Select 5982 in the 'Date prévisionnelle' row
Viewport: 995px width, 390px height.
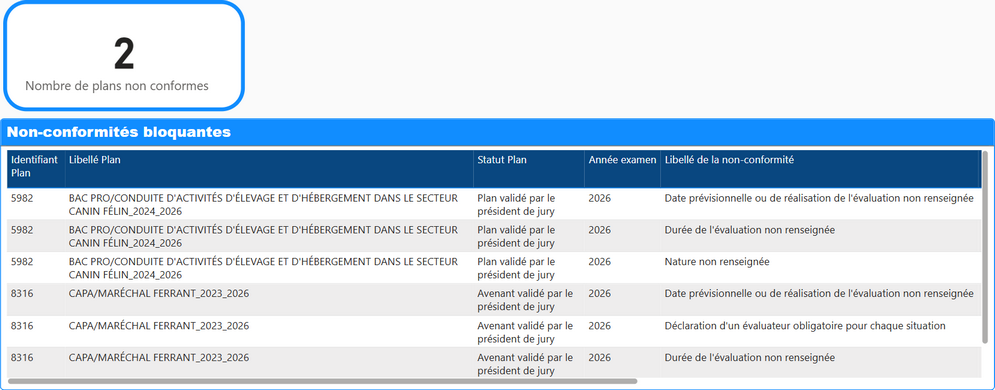[22, 198]
